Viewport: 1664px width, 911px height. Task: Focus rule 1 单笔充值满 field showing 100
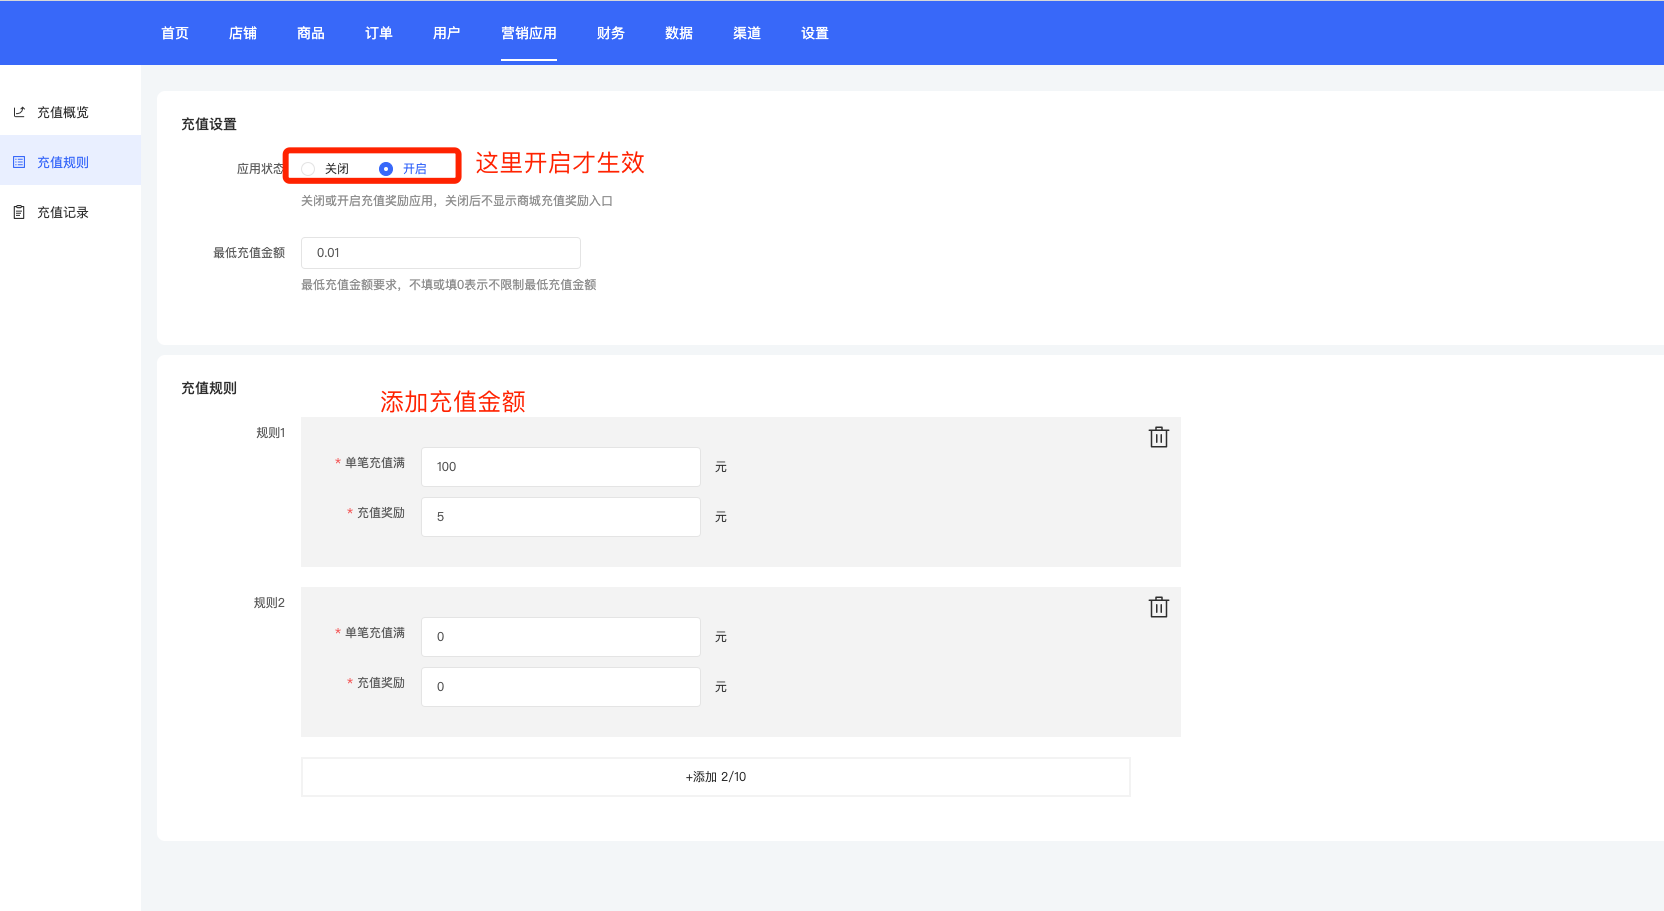[x=561, y=467]
